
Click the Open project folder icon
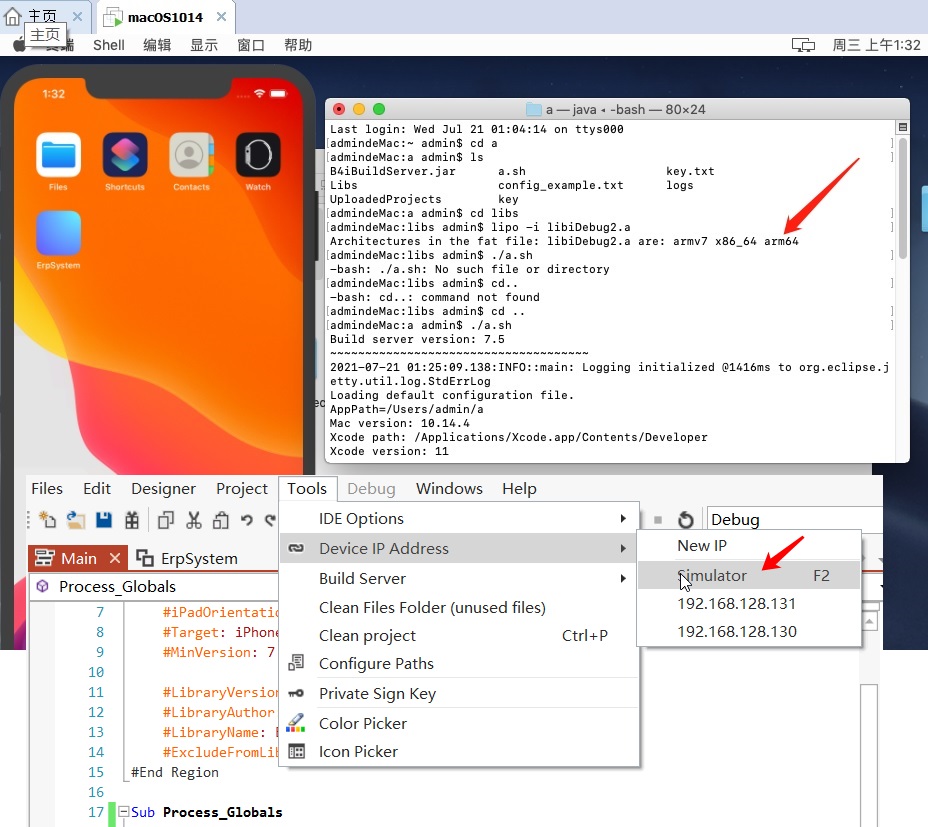tap(75, 520)
